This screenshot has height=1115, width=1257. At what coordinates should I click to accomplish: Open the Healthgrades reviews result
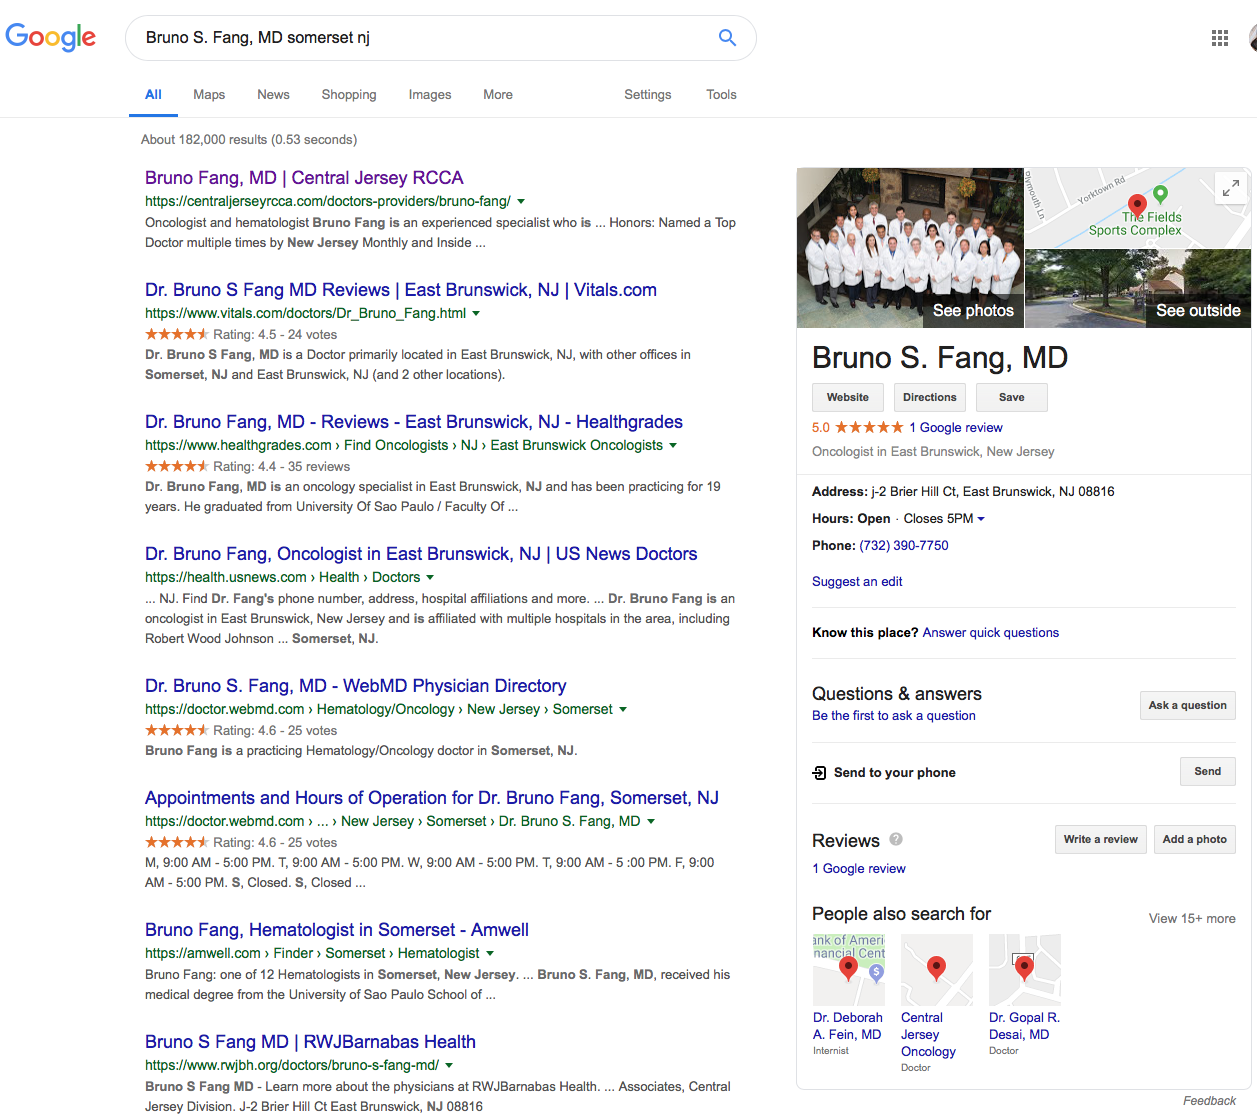pyautogui.click(x=414, y=422)
